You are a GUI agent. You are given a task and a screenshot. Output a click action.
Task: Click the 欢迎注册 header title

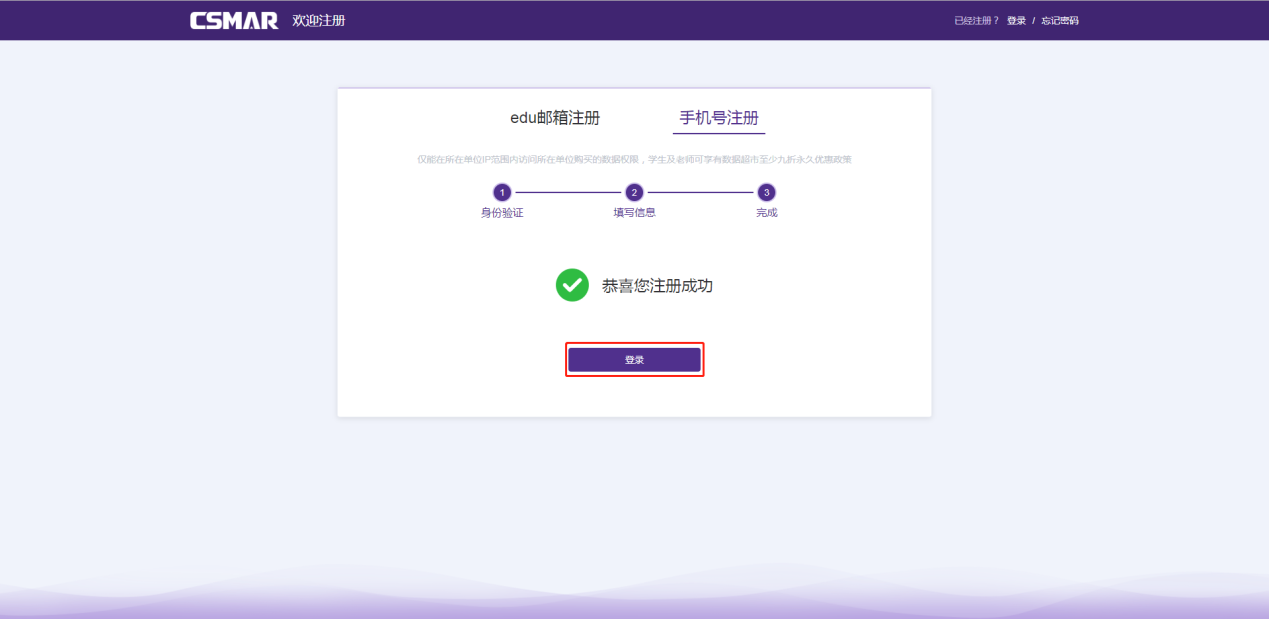[318, 21]
